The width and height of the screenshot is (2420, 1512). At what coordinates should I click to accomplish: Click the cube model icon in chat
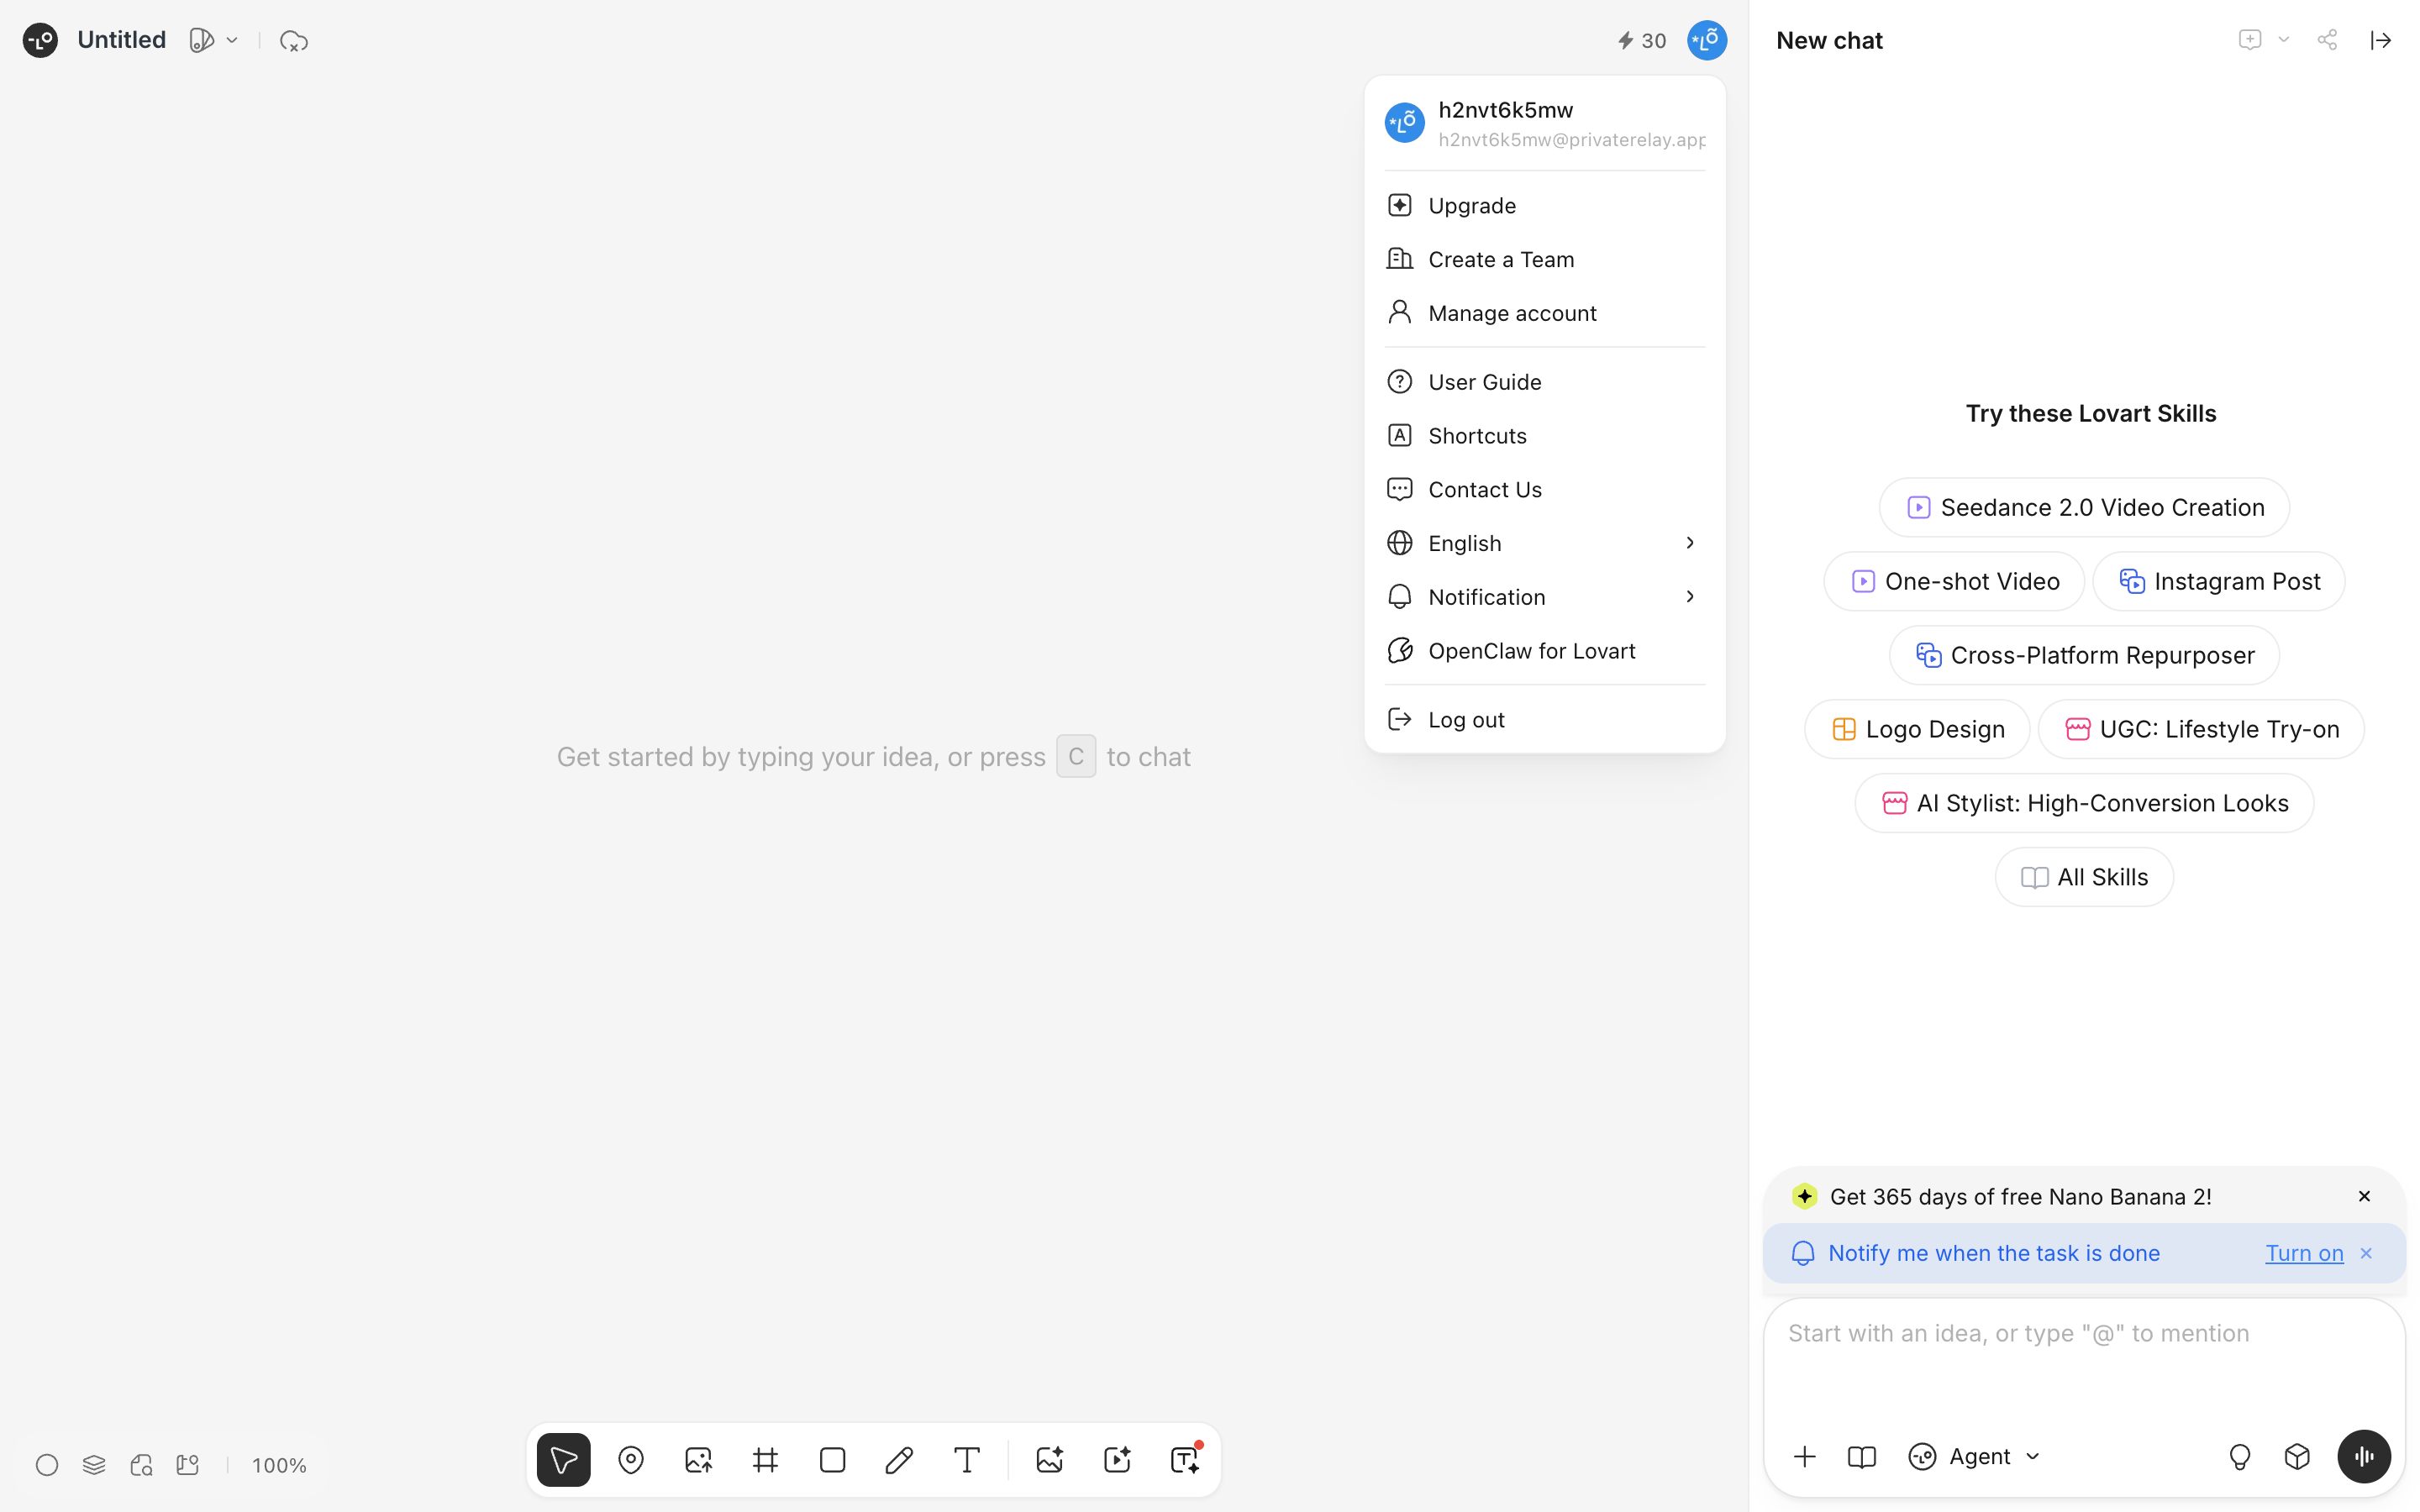tap(2297, 1456)
